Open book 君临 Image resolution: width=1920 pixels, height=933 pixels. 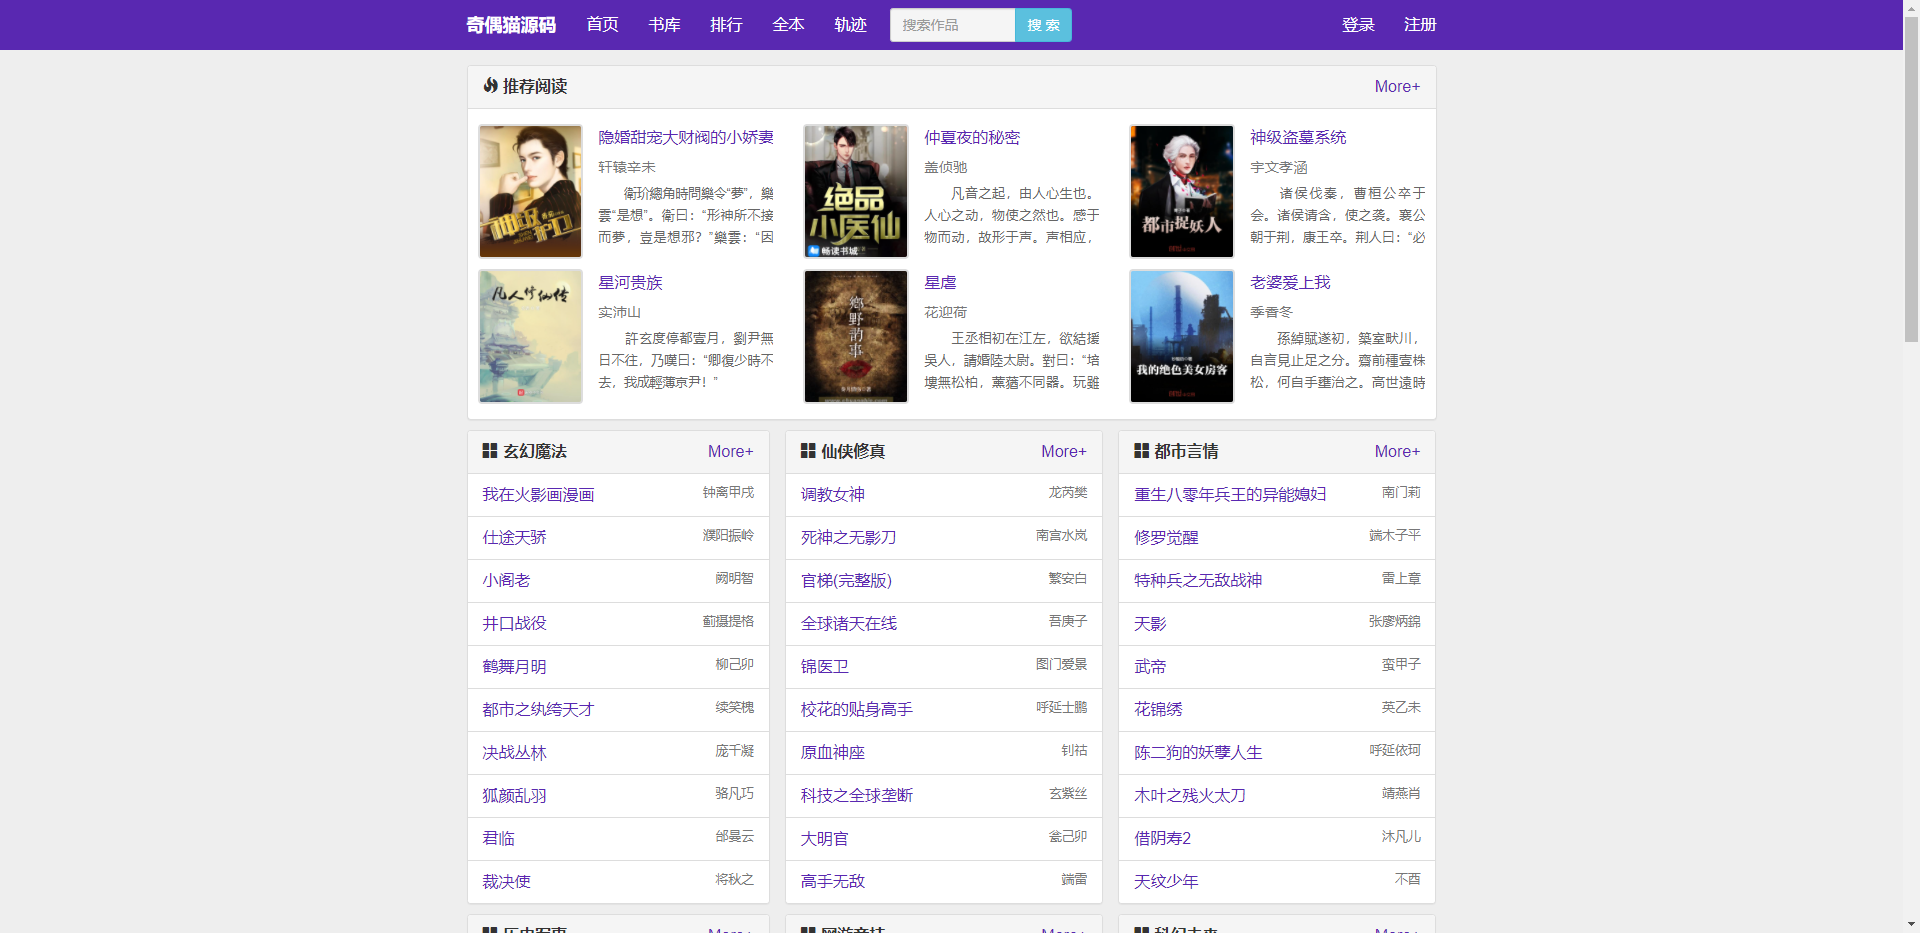coord(498,839)
